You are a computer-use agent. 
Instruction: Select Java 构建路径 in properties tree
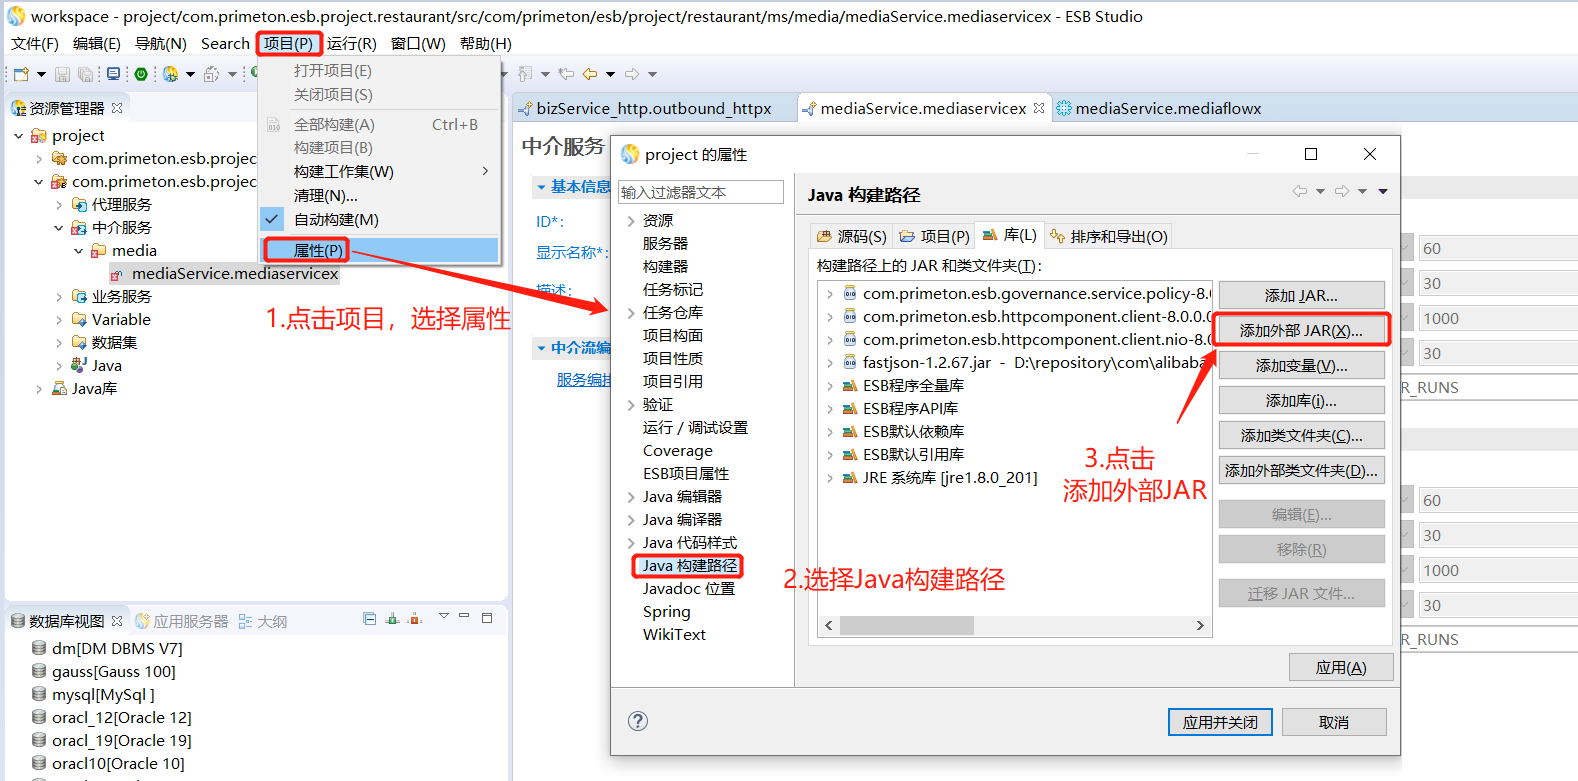tap(689, 566)
